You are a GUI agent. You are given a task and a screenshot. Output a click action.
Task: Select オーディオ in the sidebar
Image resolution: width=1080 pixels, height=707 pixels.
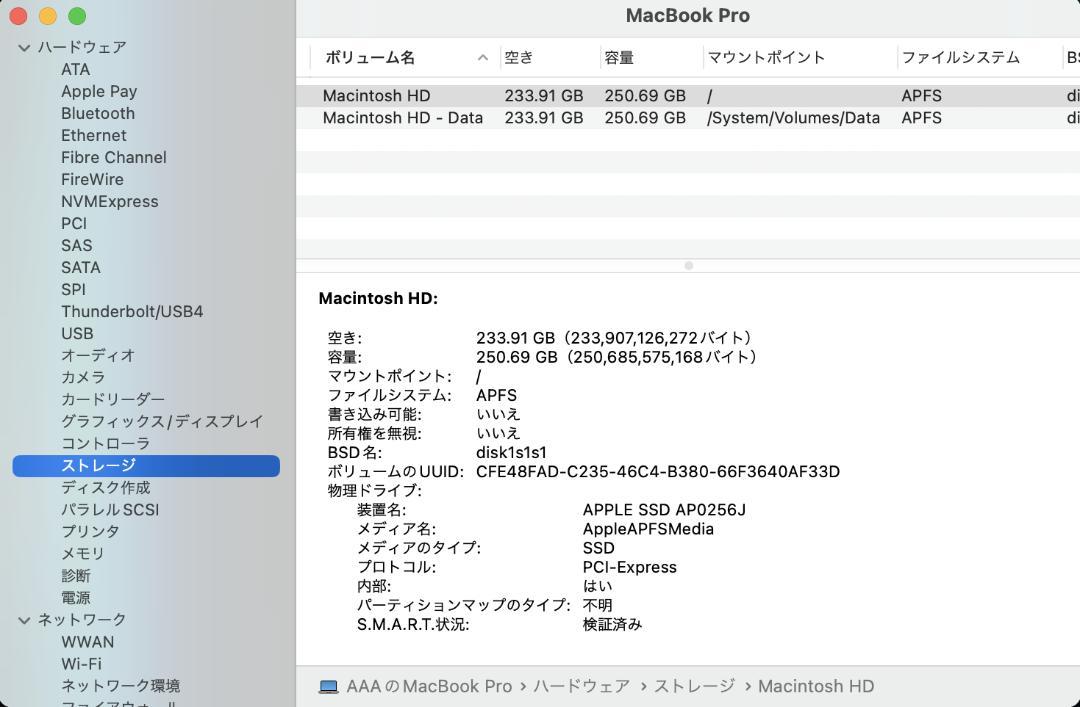coord(98,356)
